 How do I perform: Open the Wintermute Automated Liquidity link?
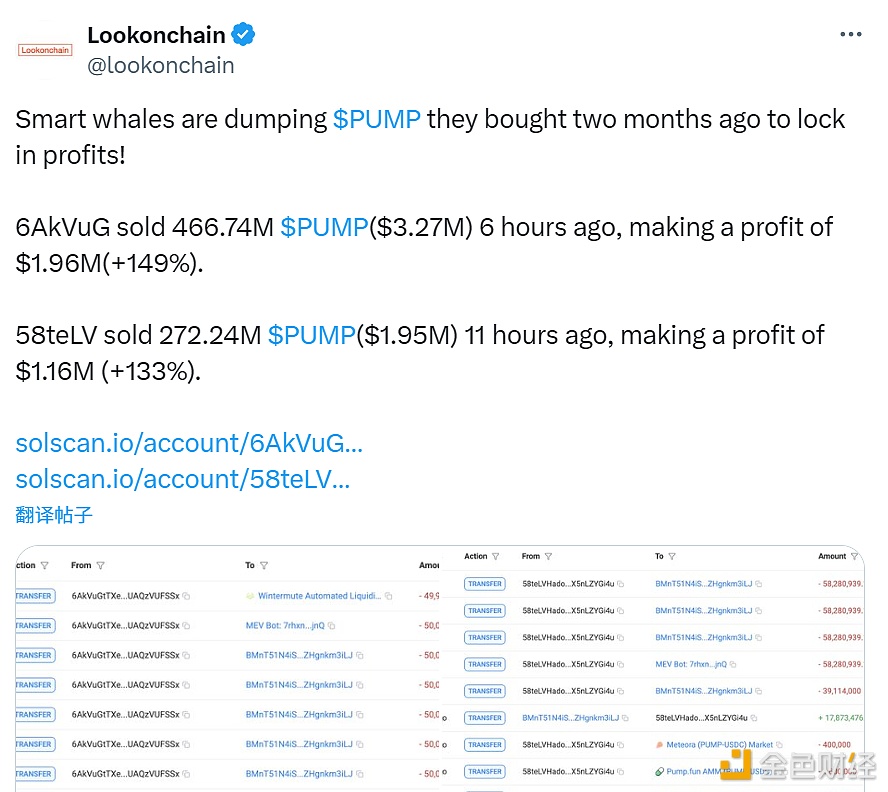pyautogui.click(x=318, y=596)
